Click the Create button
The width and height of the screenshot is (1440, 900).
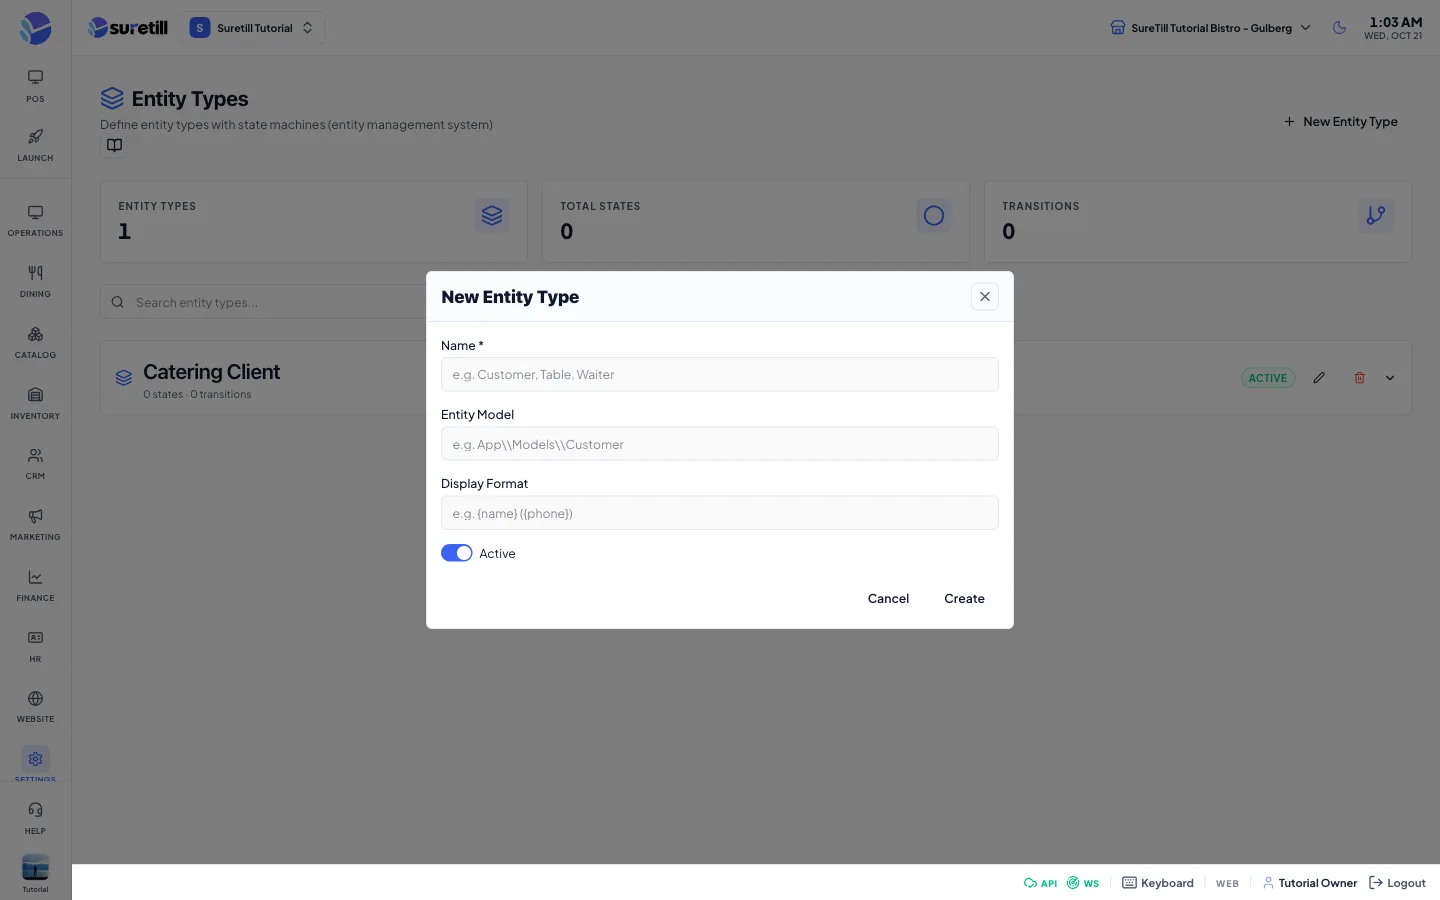[964, 598]
